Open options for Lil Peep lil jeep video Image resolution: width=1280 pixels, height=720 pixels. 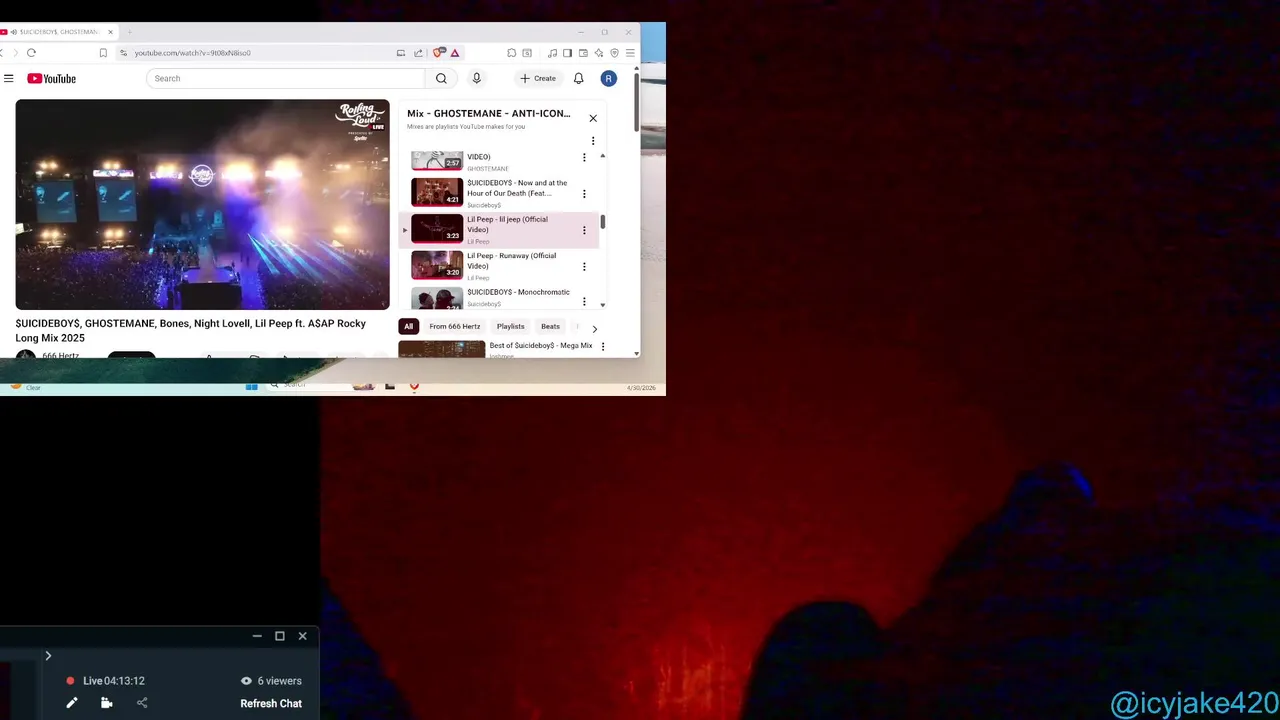point(584,230)
